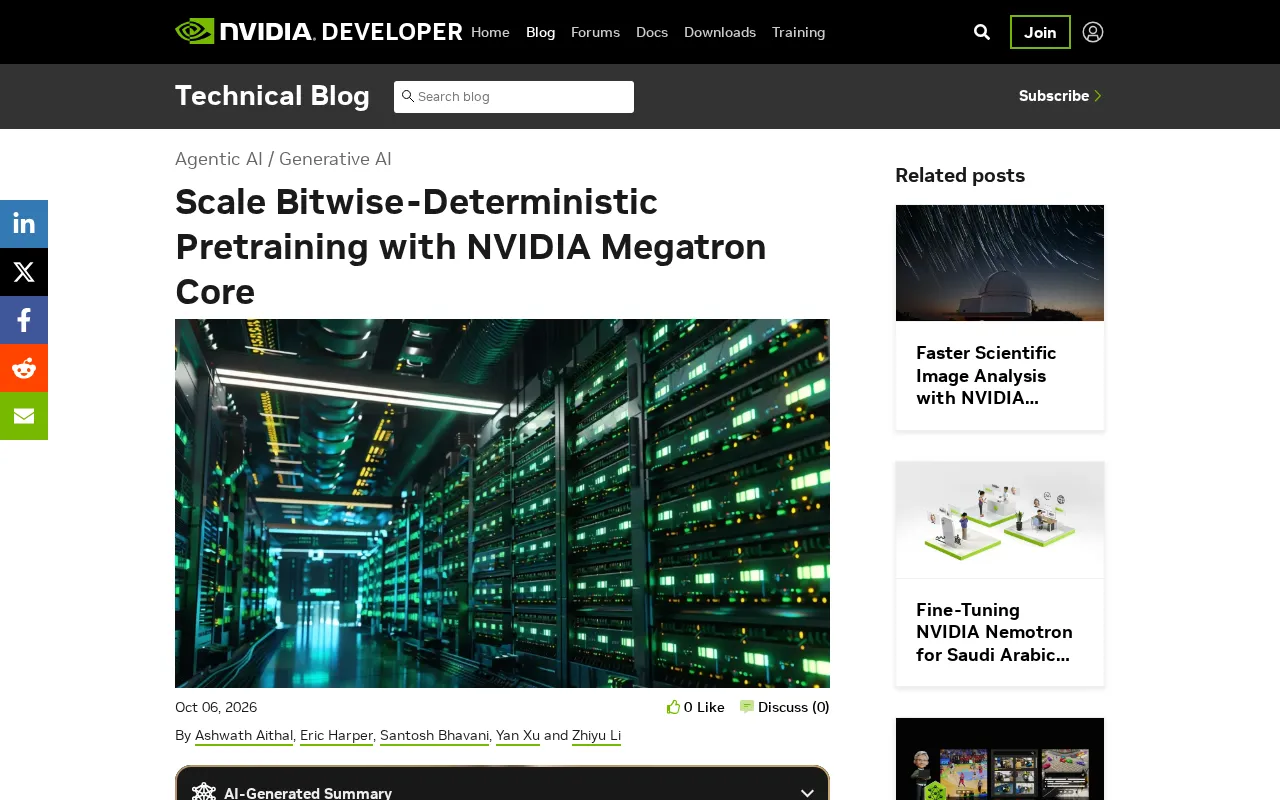This screenshot has width=1280, height=800.
Task: Share article on LinkedIn
Action: (24, 224)
